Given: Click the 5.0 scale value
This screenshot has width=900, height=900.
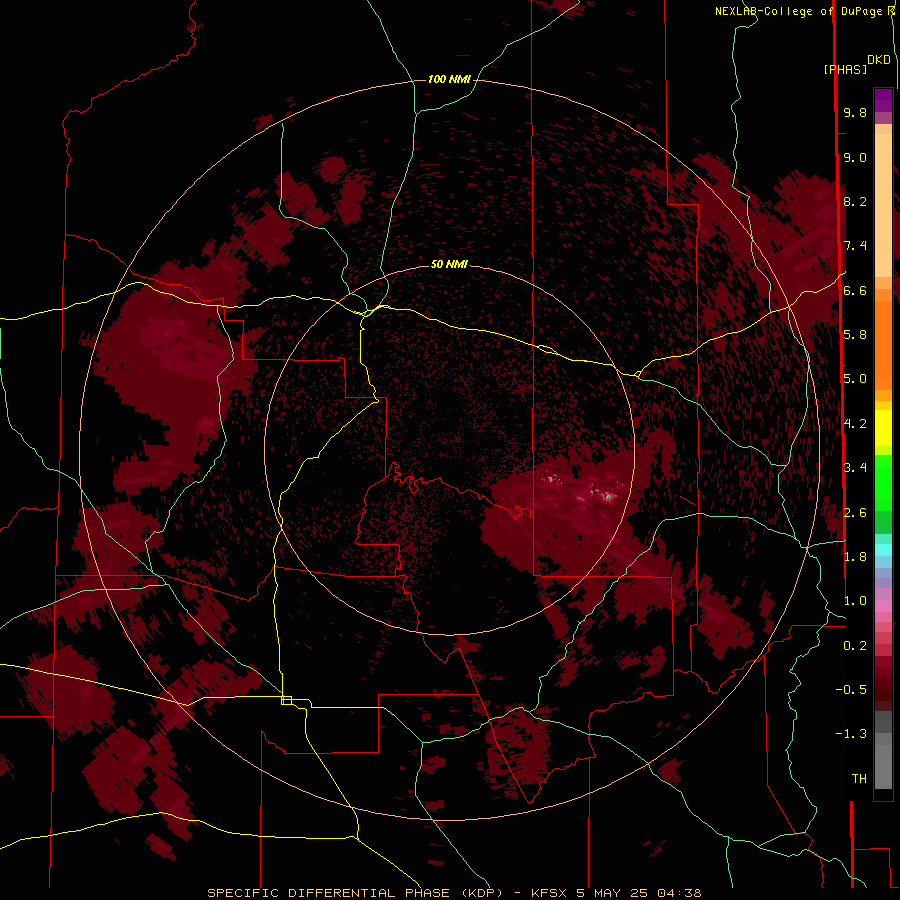Looking at the screenshot, I should point(855,379).
